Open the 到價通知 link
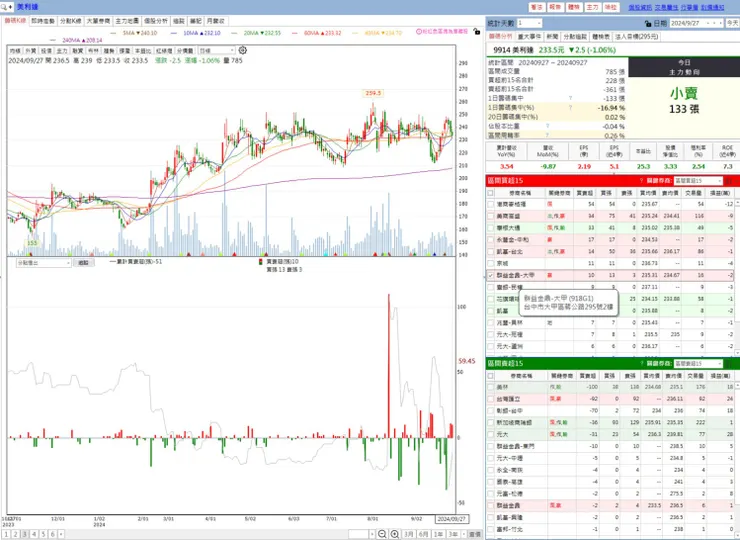Screen dimensions: 740x540 [x=713, y=8]
